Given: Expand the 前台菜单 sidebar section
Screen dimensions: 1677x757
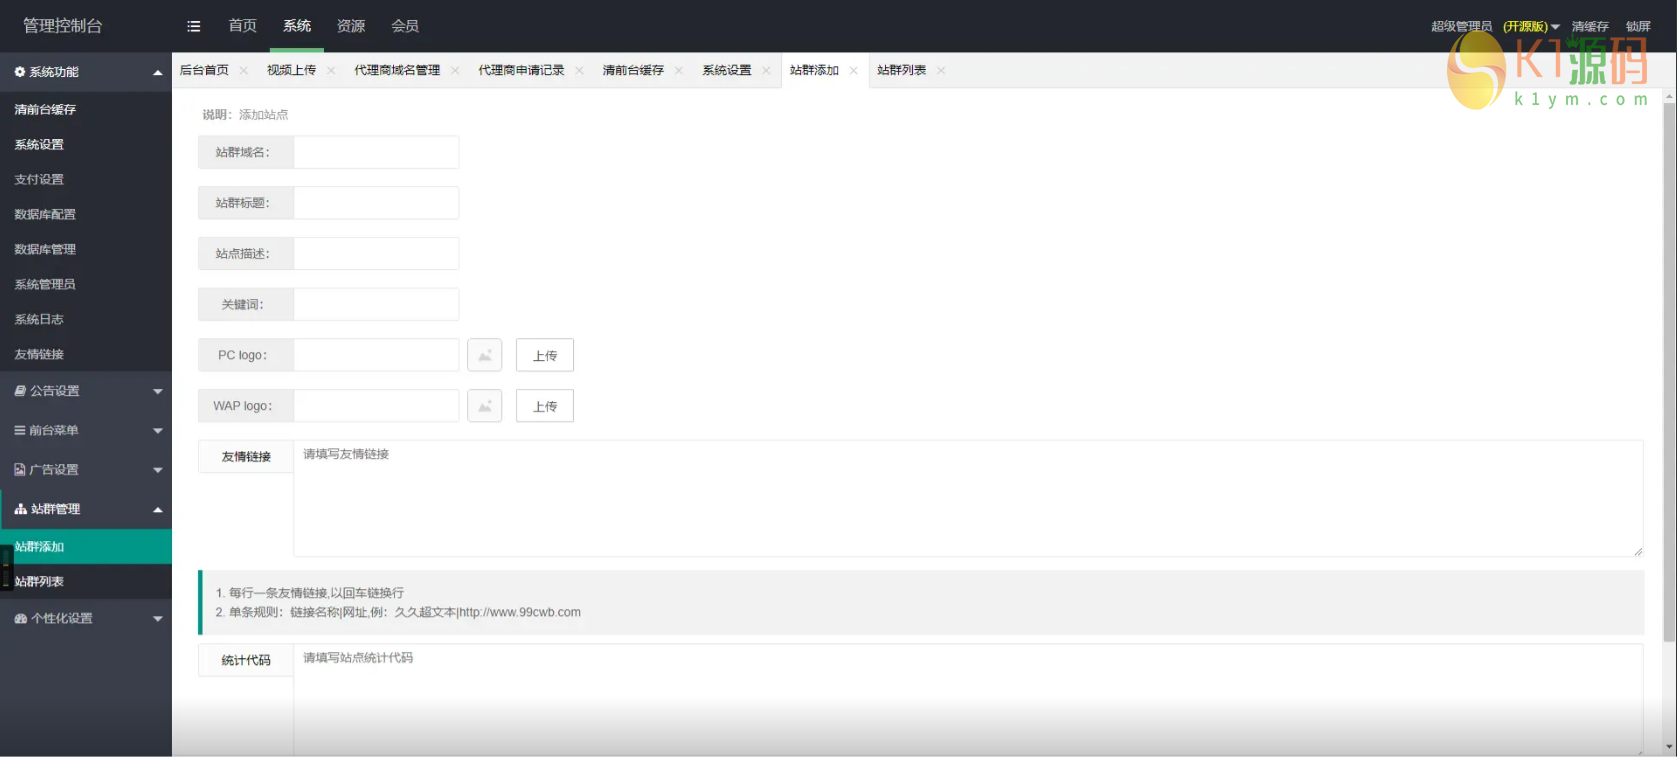Looking at the screenshot, I should (x=86, y=430).
